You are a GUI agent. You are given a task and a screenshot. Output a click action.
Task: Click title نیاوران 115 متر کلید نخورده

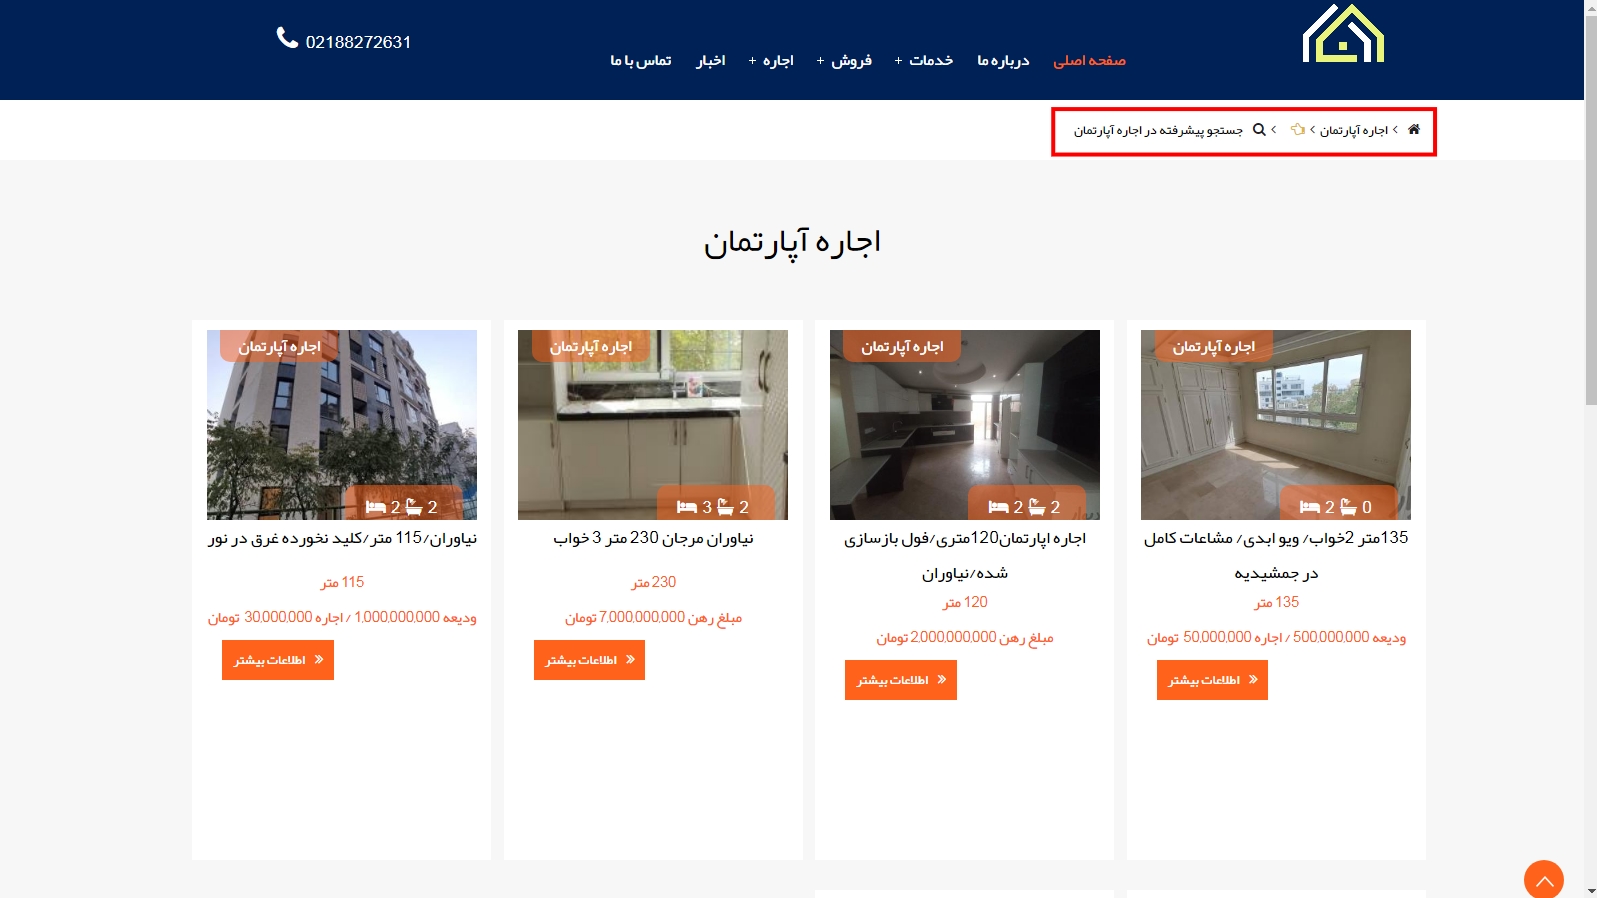point(342,538)
